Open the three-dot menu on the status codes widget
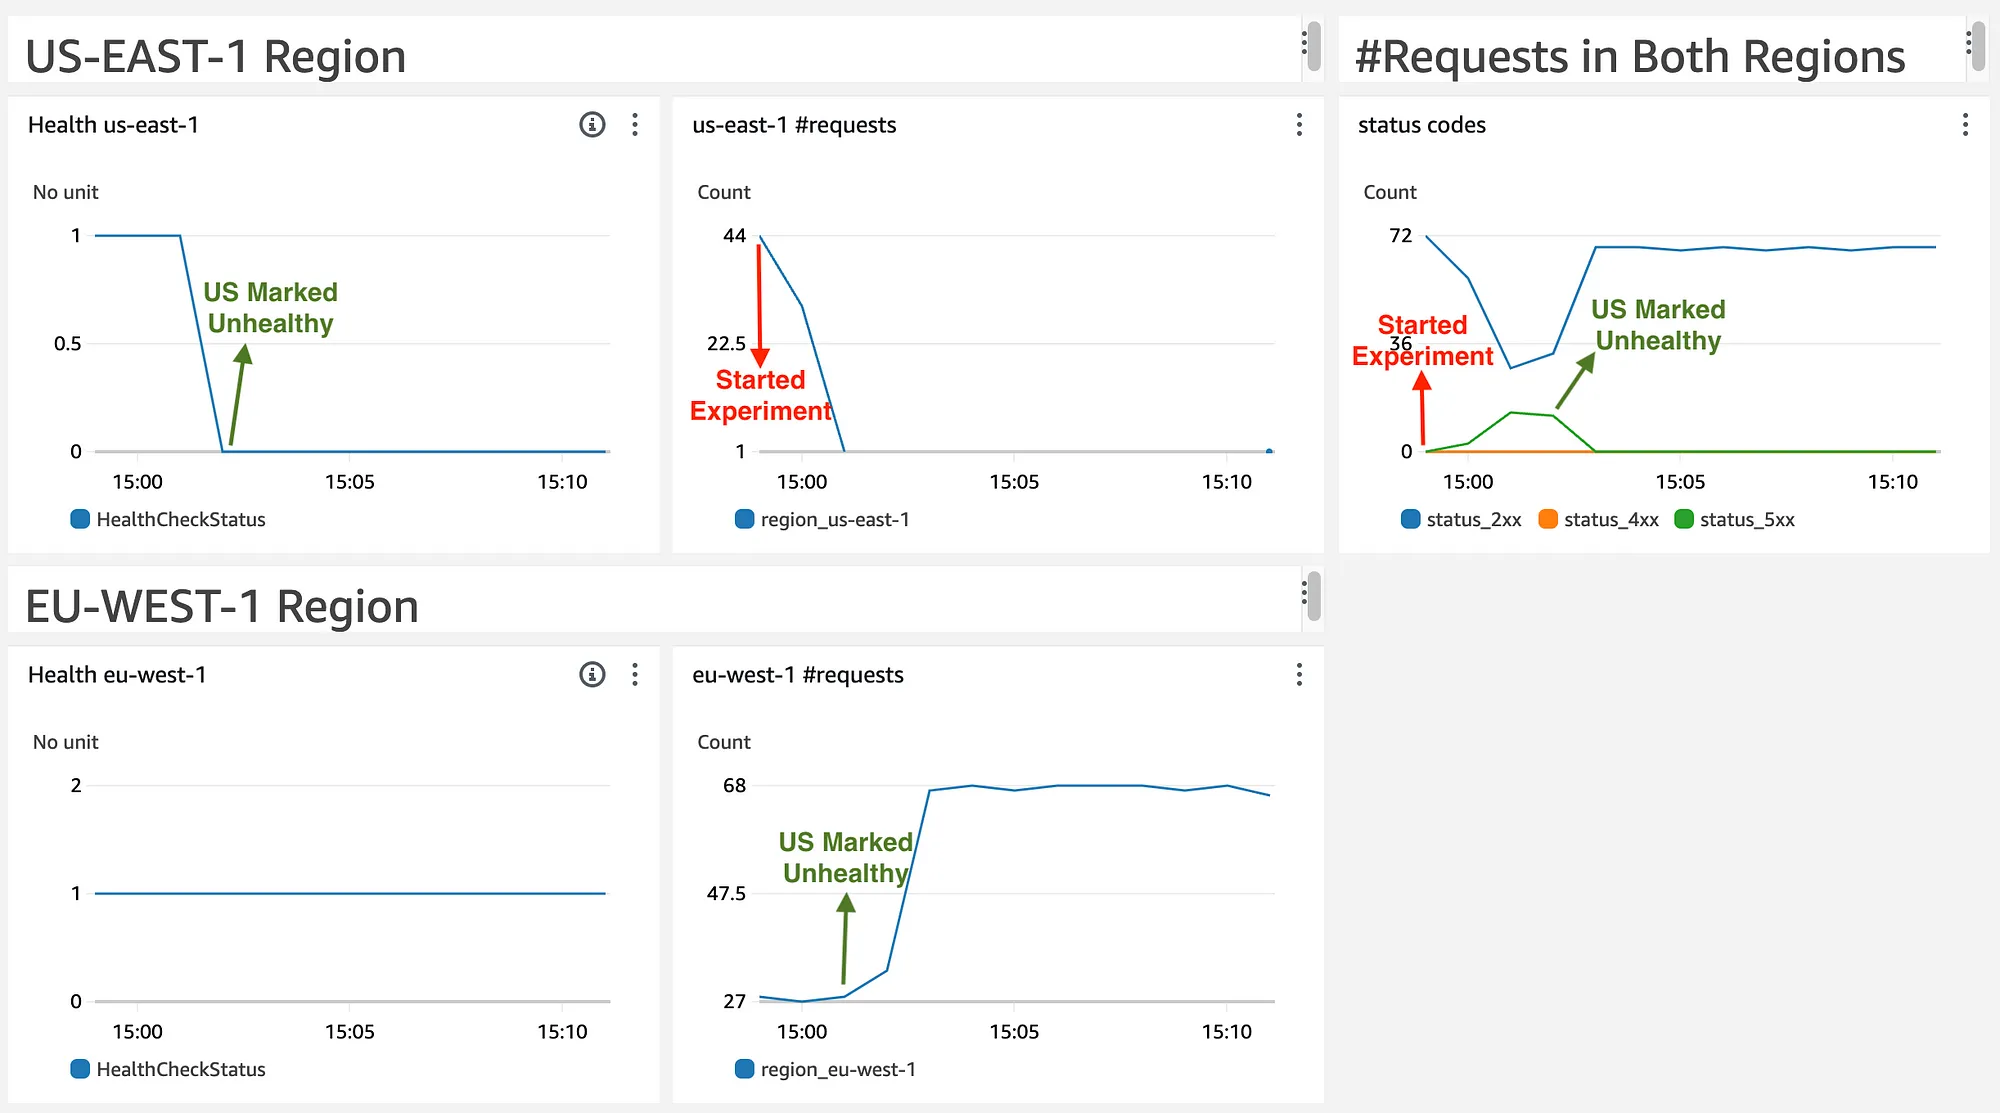This screenshot has height=1113, width=2000. (1964, 125)
